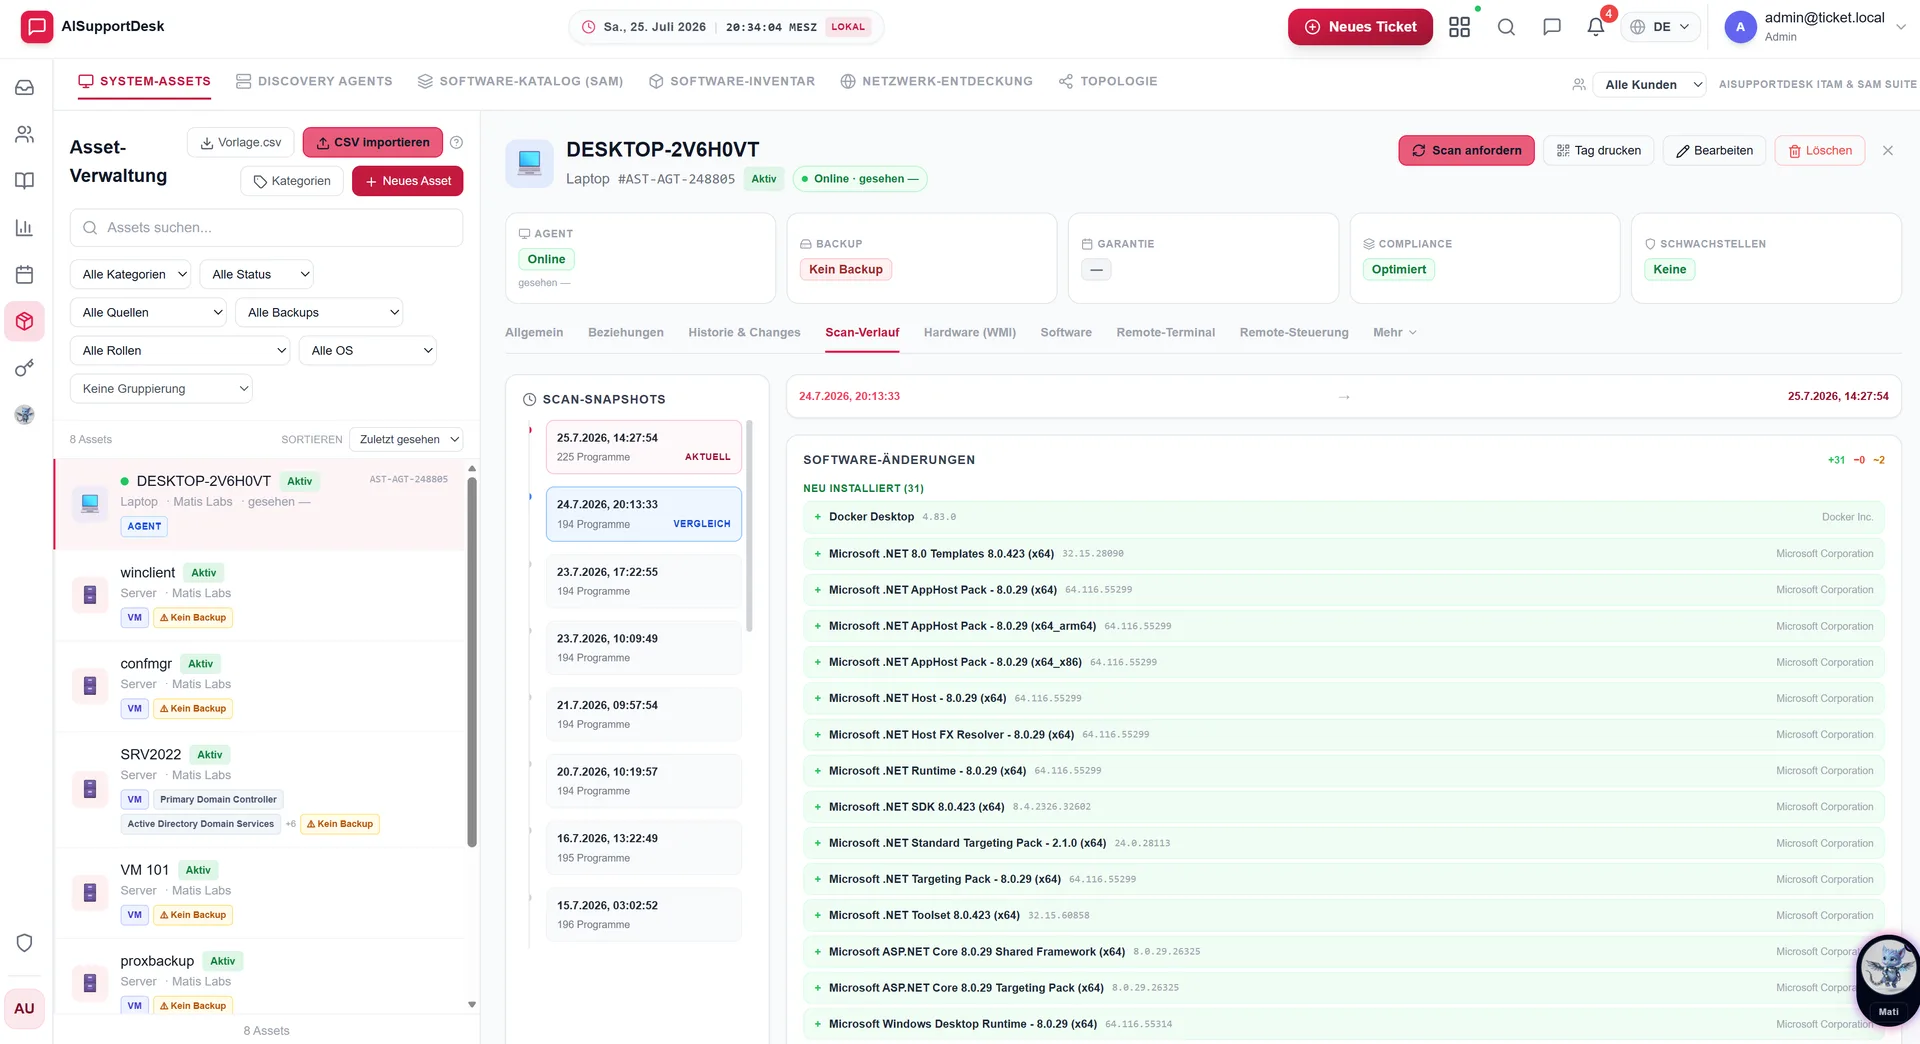Open the Alle OS dropdown

[x=368, y=350]
